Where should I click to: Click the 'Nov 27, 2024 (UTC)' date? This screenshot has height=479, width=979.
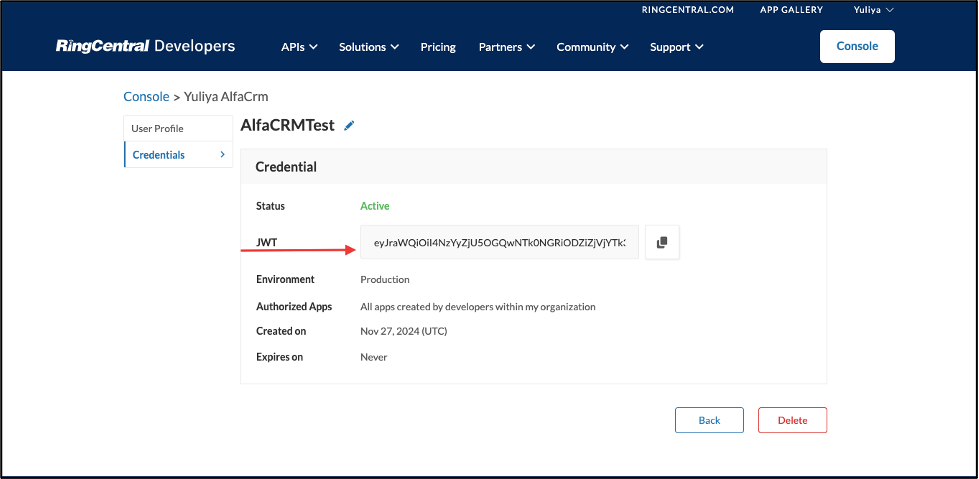click(x=403, y=332)
